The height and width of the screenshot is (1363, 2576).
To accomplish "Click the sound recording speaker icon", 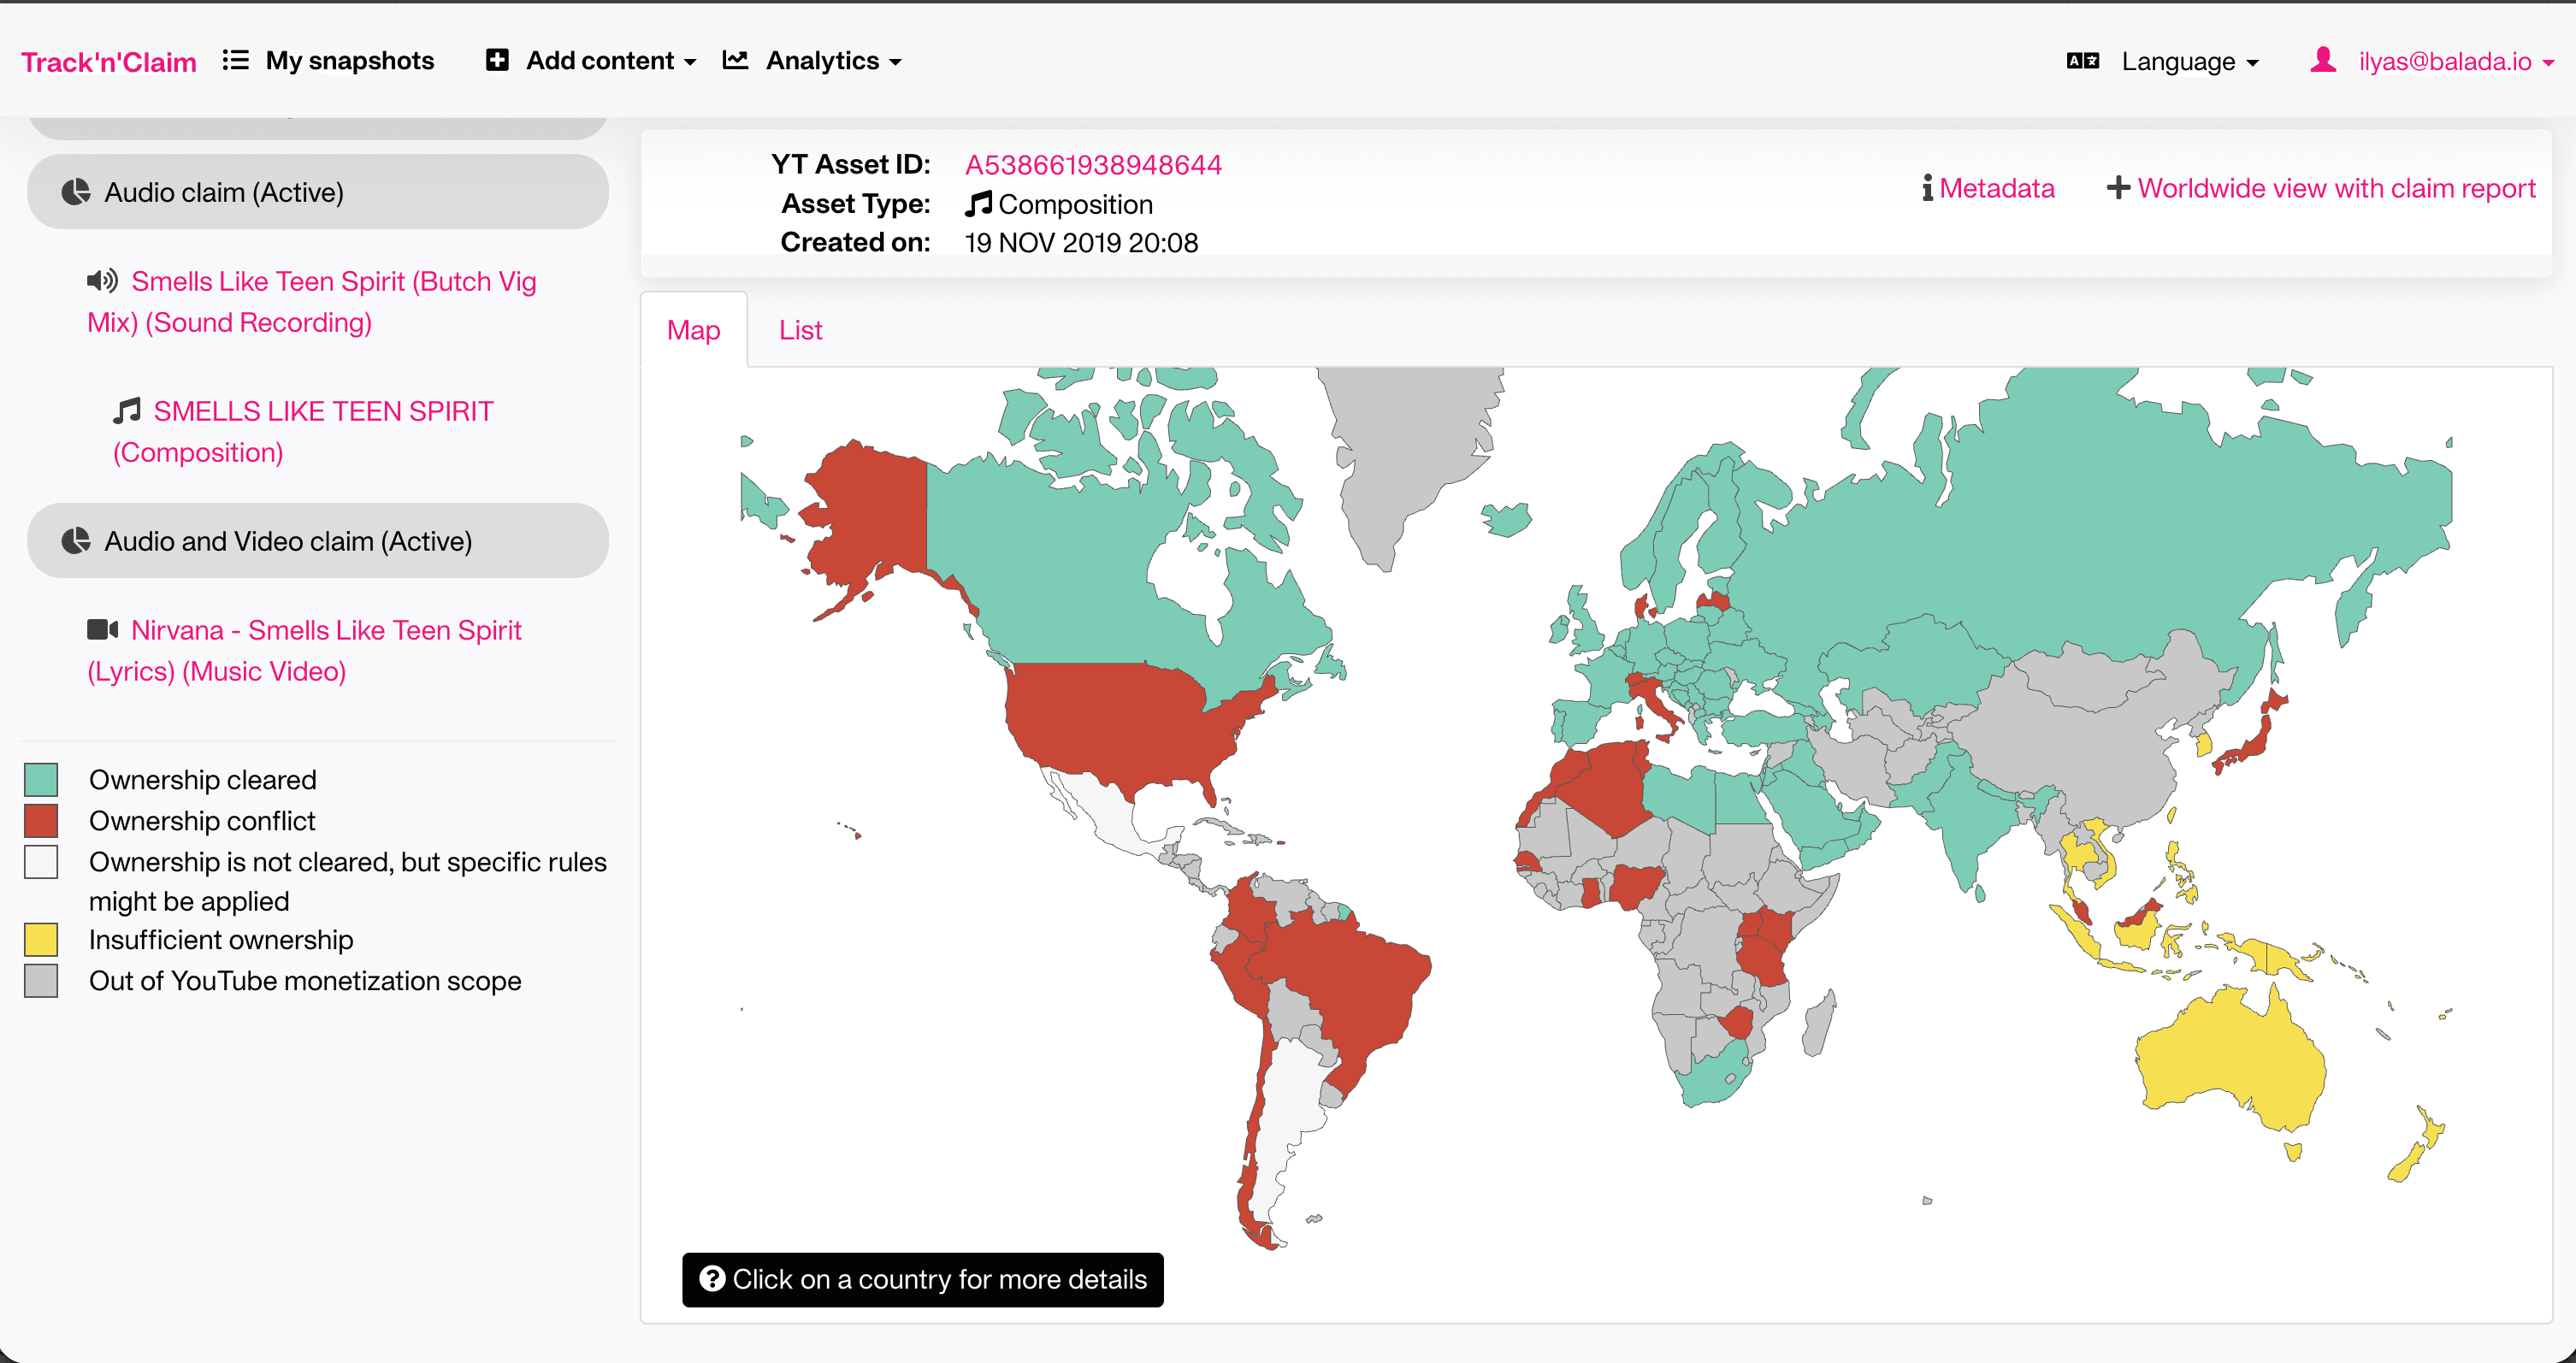I will [x=102, y=281].
